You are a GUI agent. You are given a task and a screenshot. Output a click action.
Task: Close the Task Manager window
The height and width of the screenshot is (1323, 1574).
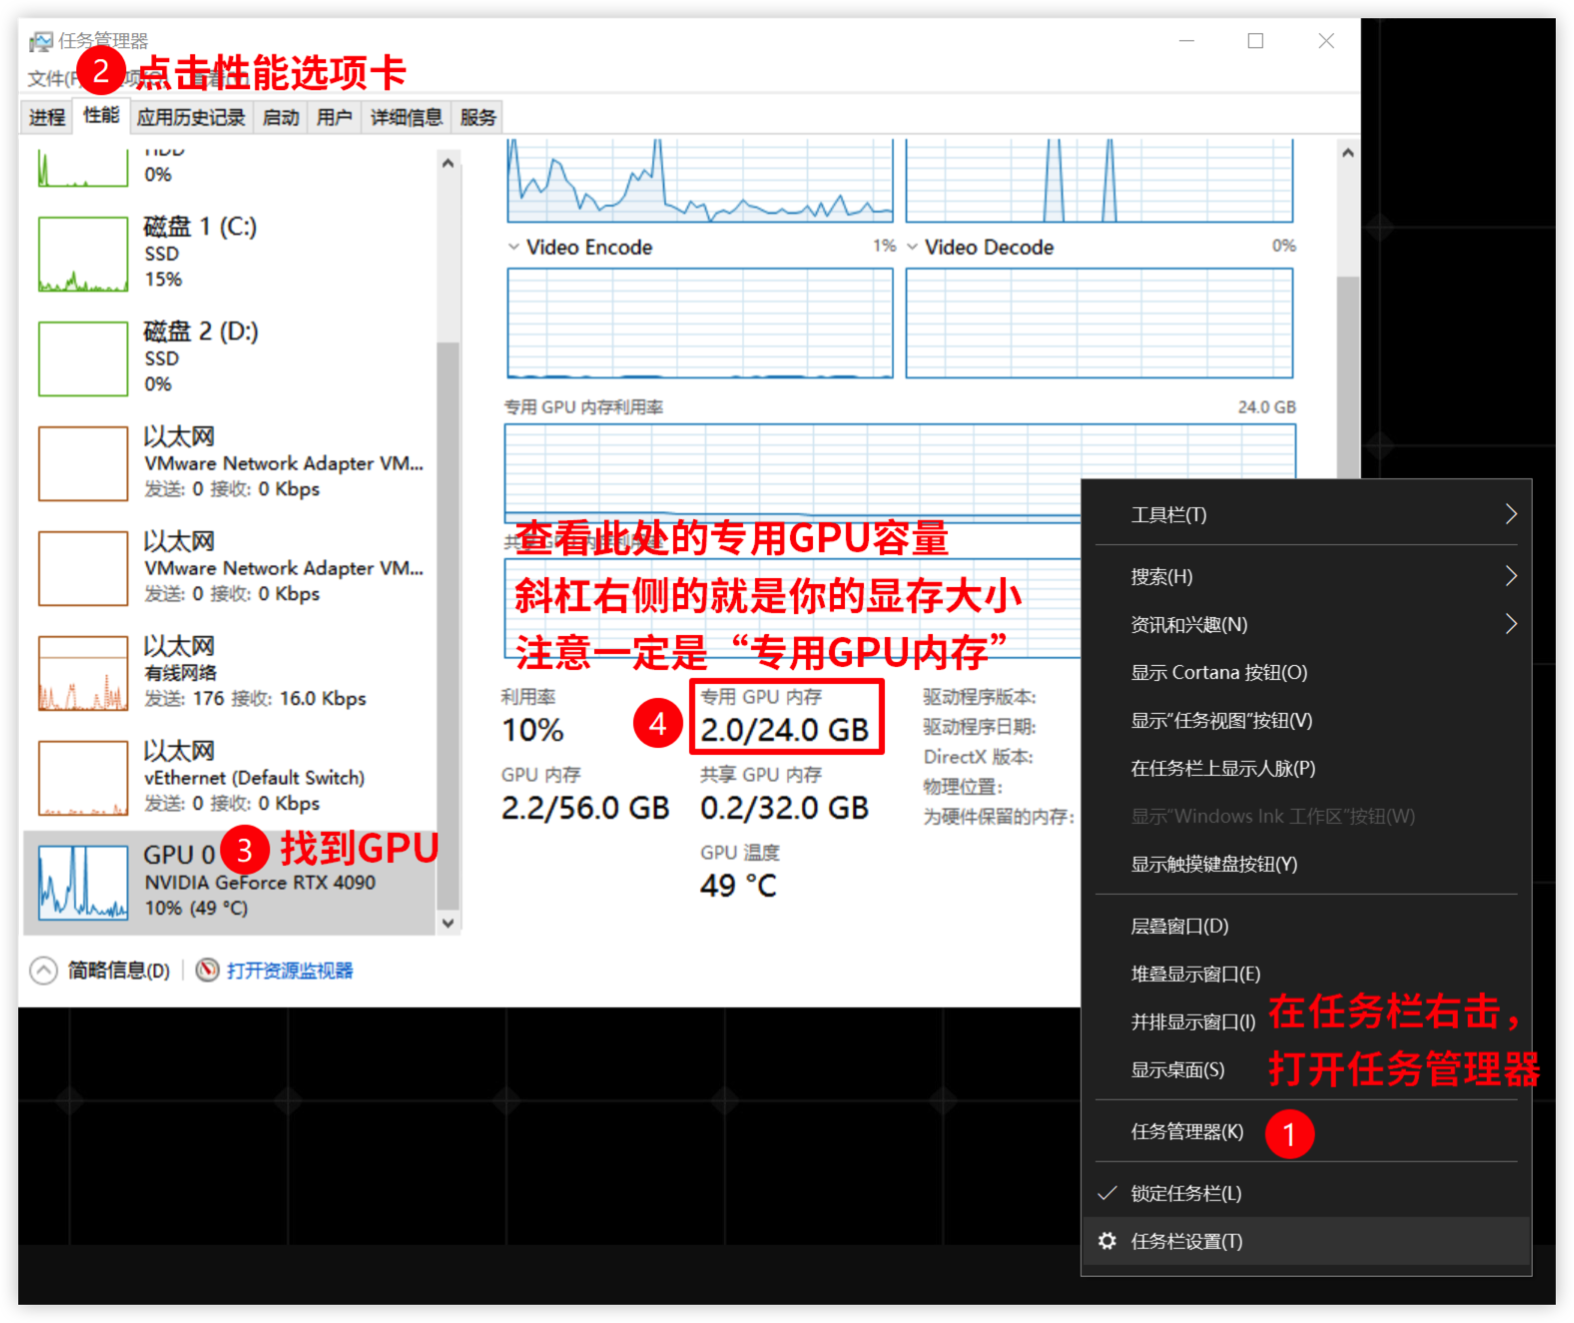click(1326, 41)
